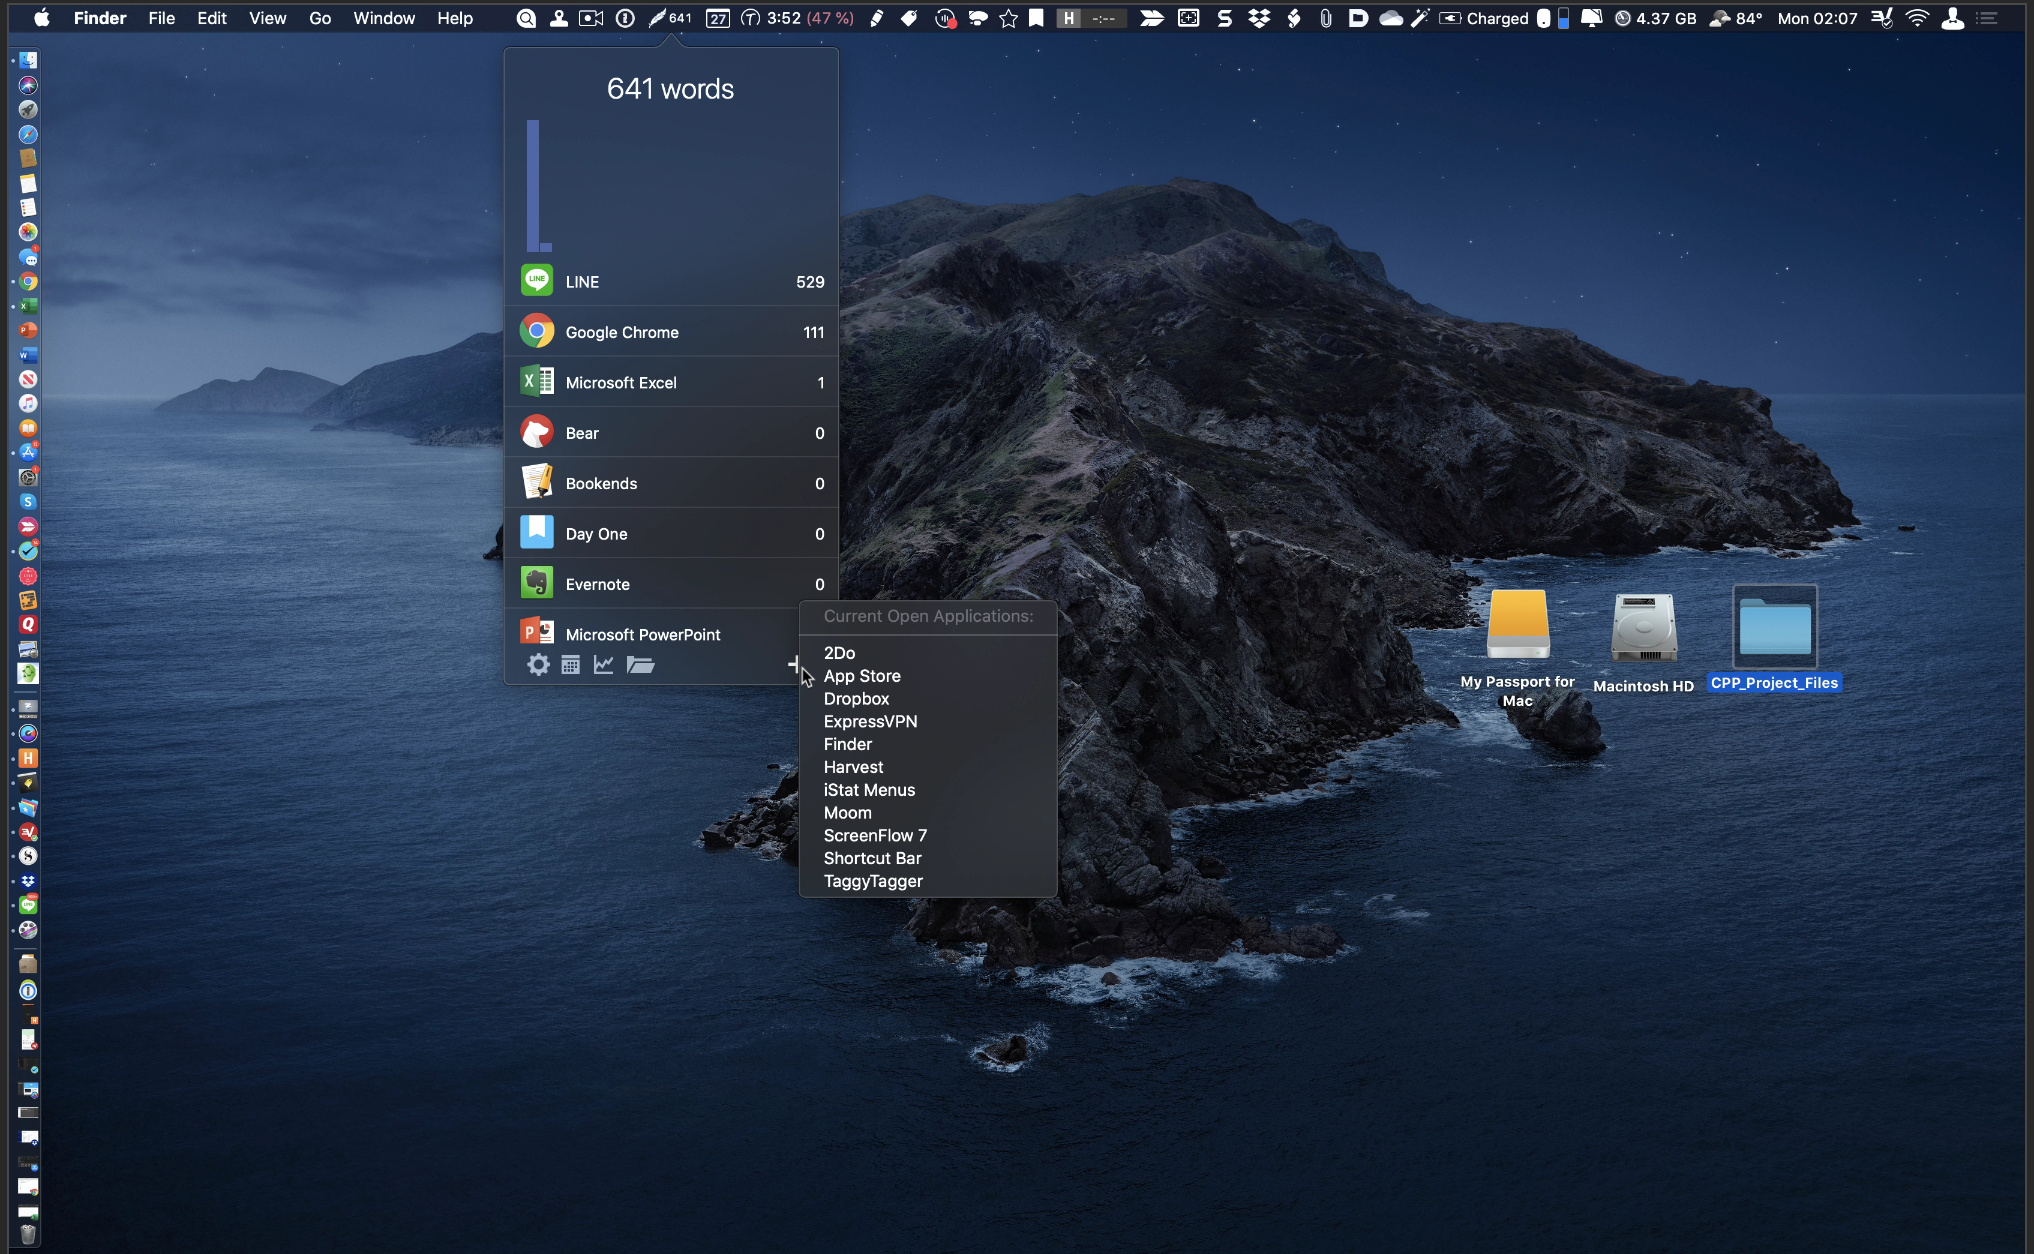Click the ScreenFlow camera icon in menu bar
Screen dimensions: 2034x1254
tap(592, 18)
